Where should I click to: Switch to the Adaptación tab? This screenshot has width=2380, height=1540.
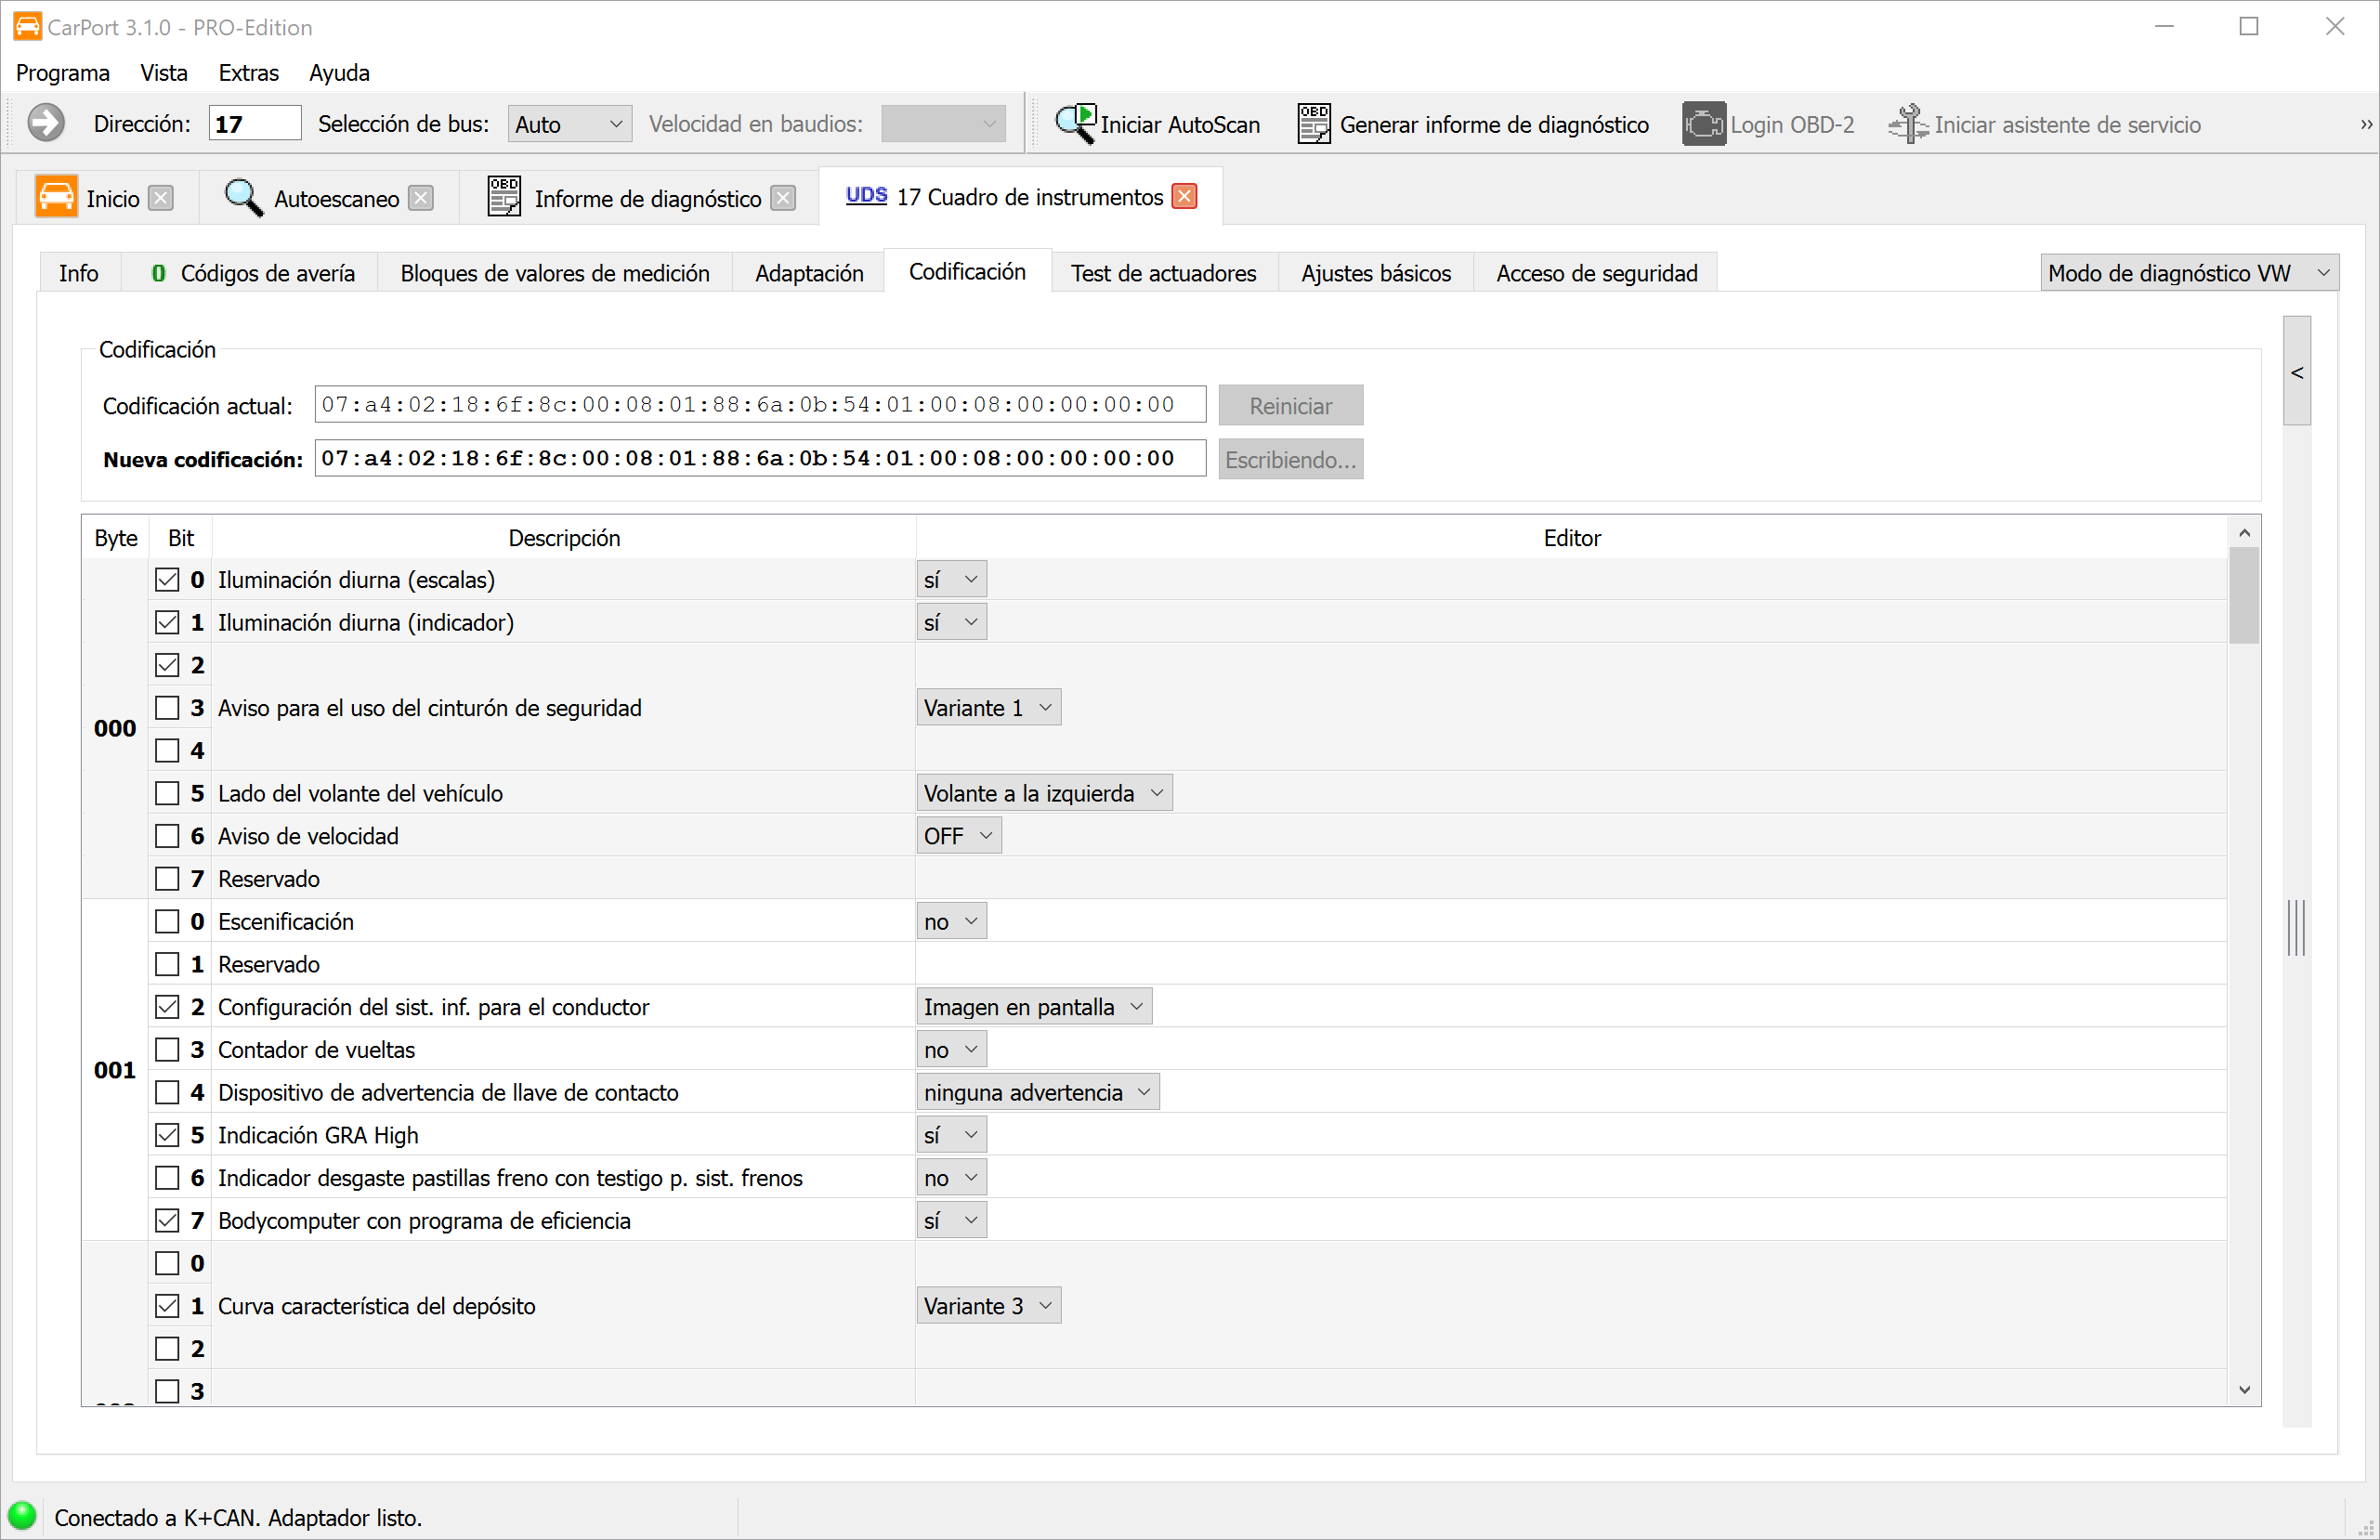coord(808,273)
